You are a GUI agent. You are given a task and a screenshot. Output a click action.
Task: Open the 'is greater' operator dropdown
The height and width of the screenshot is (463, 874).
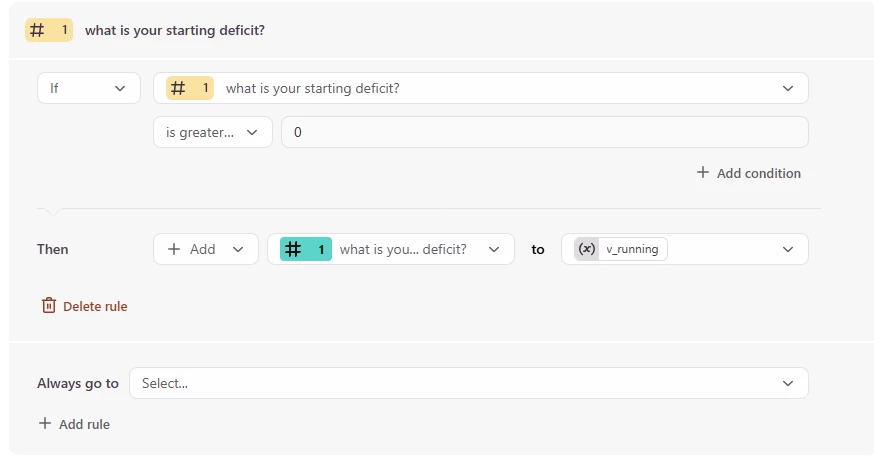(x=213, y=132)
